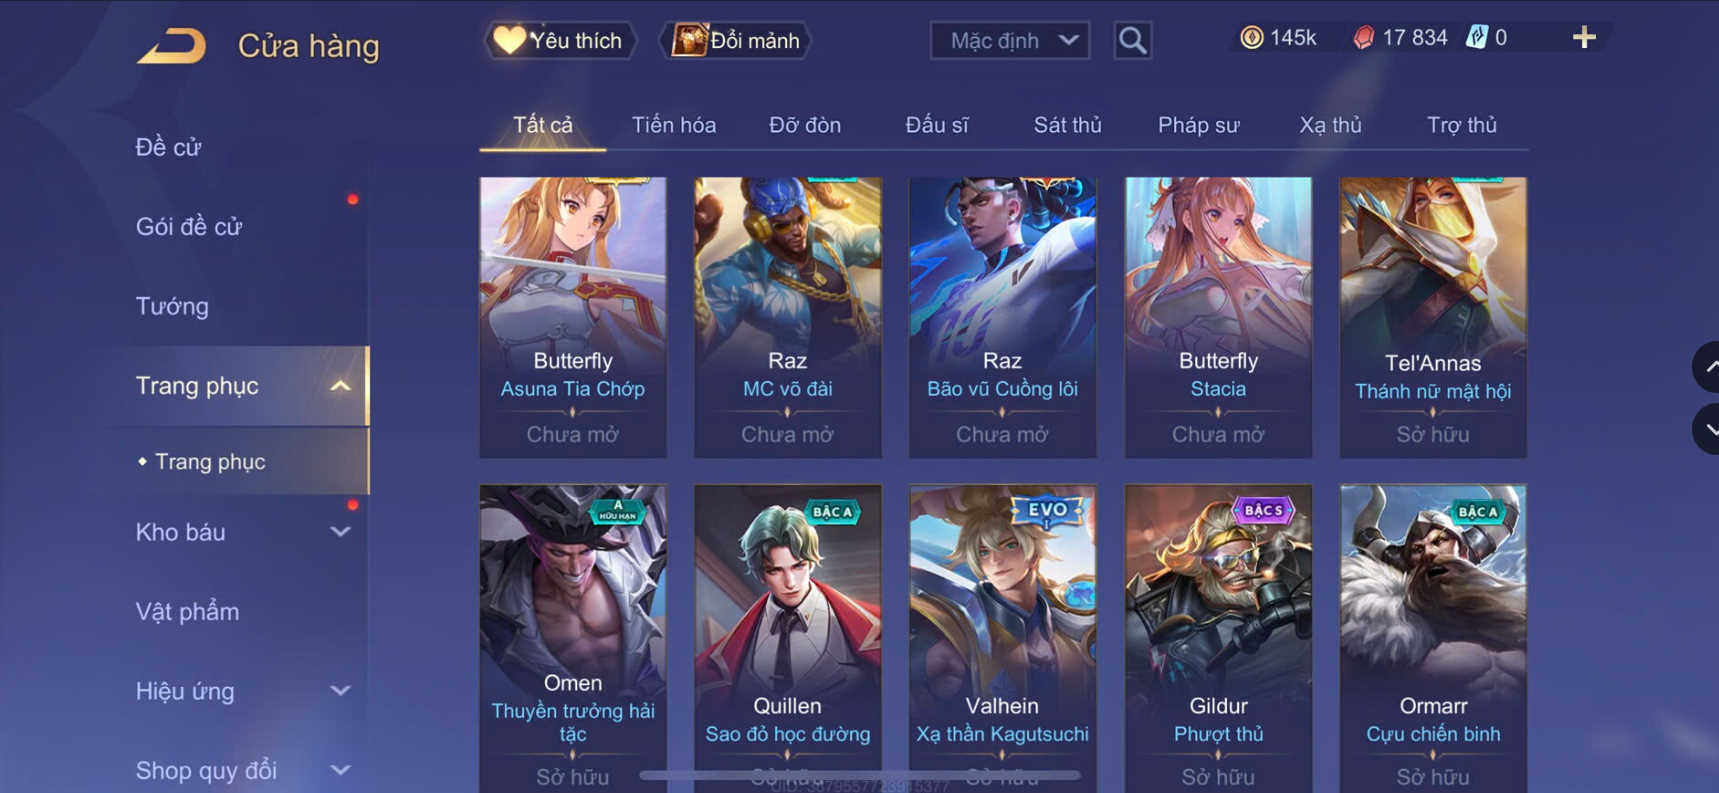Image resolution: width=1719 pixels, height=793 pixels.
Task: Click the plus icon to add currency
Action: tap(1584, 38)
